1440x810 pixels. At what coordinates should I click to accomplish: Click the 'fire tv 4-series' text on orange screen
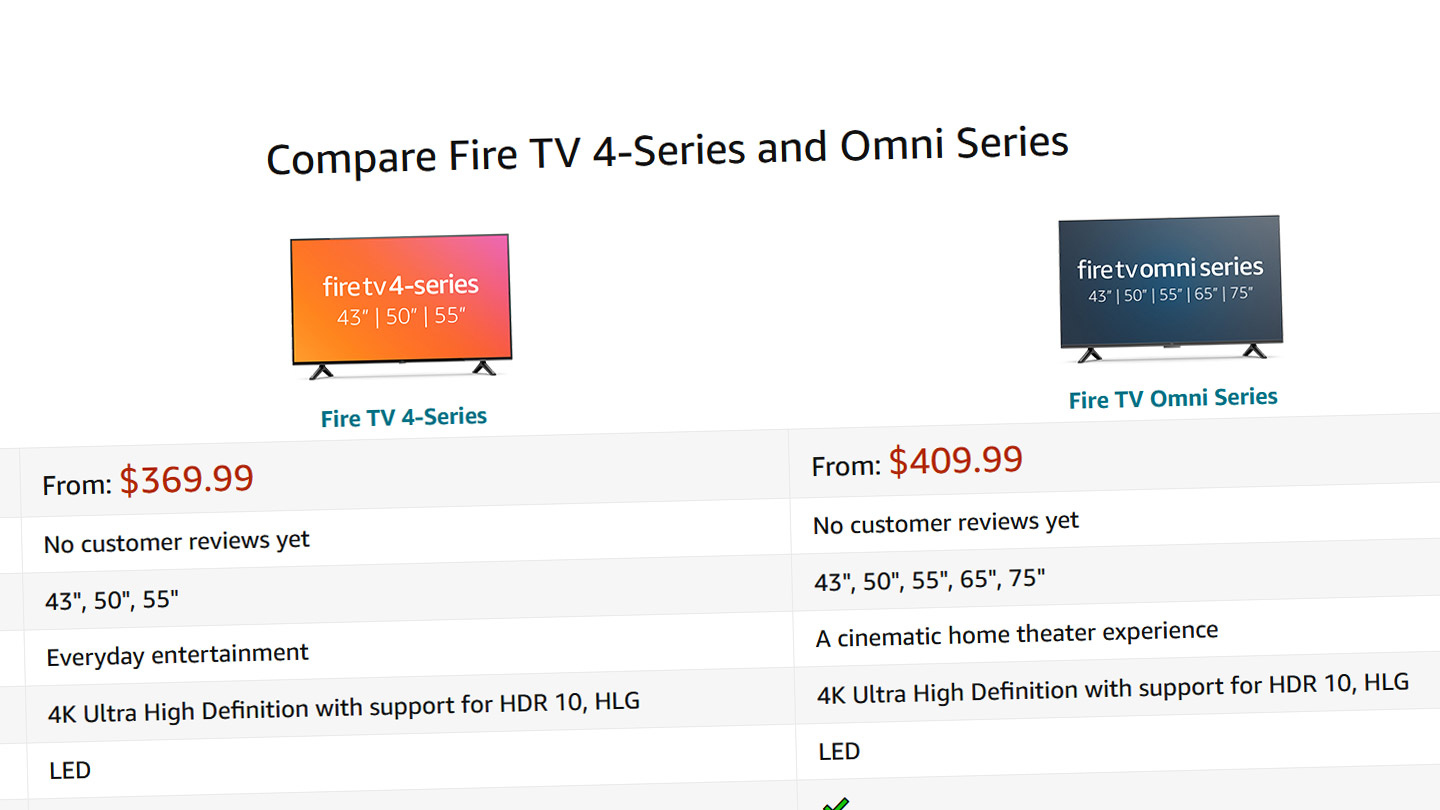(401, 286)
